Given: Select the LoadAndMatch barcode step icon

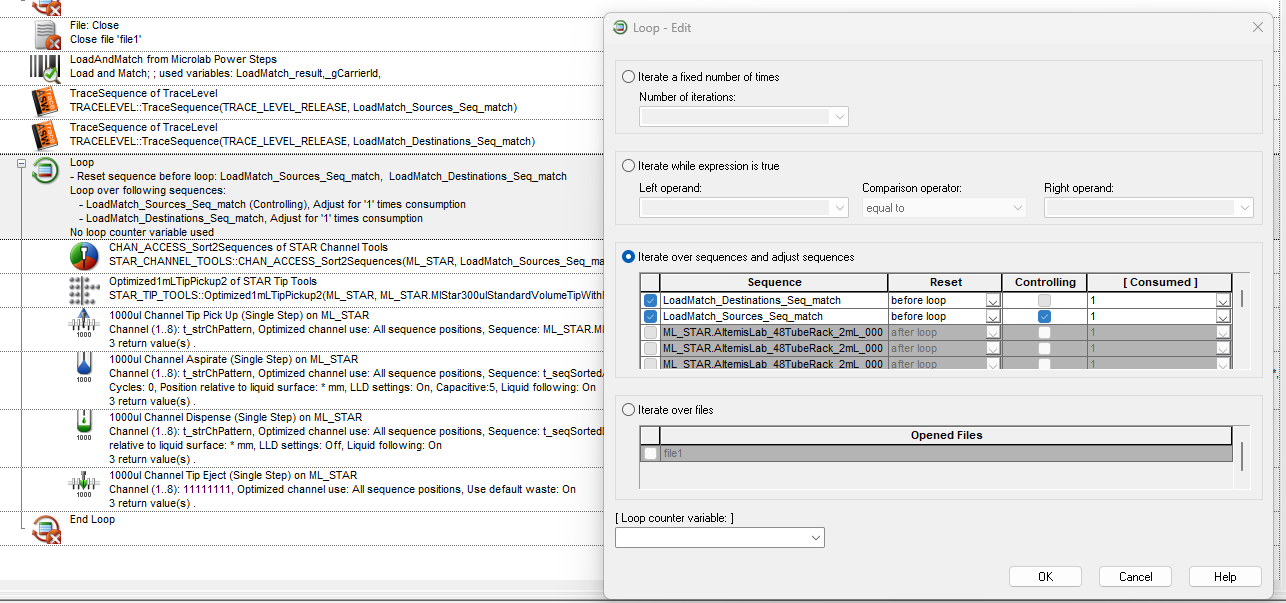Looking at the screenshot, I should [46, 68].
